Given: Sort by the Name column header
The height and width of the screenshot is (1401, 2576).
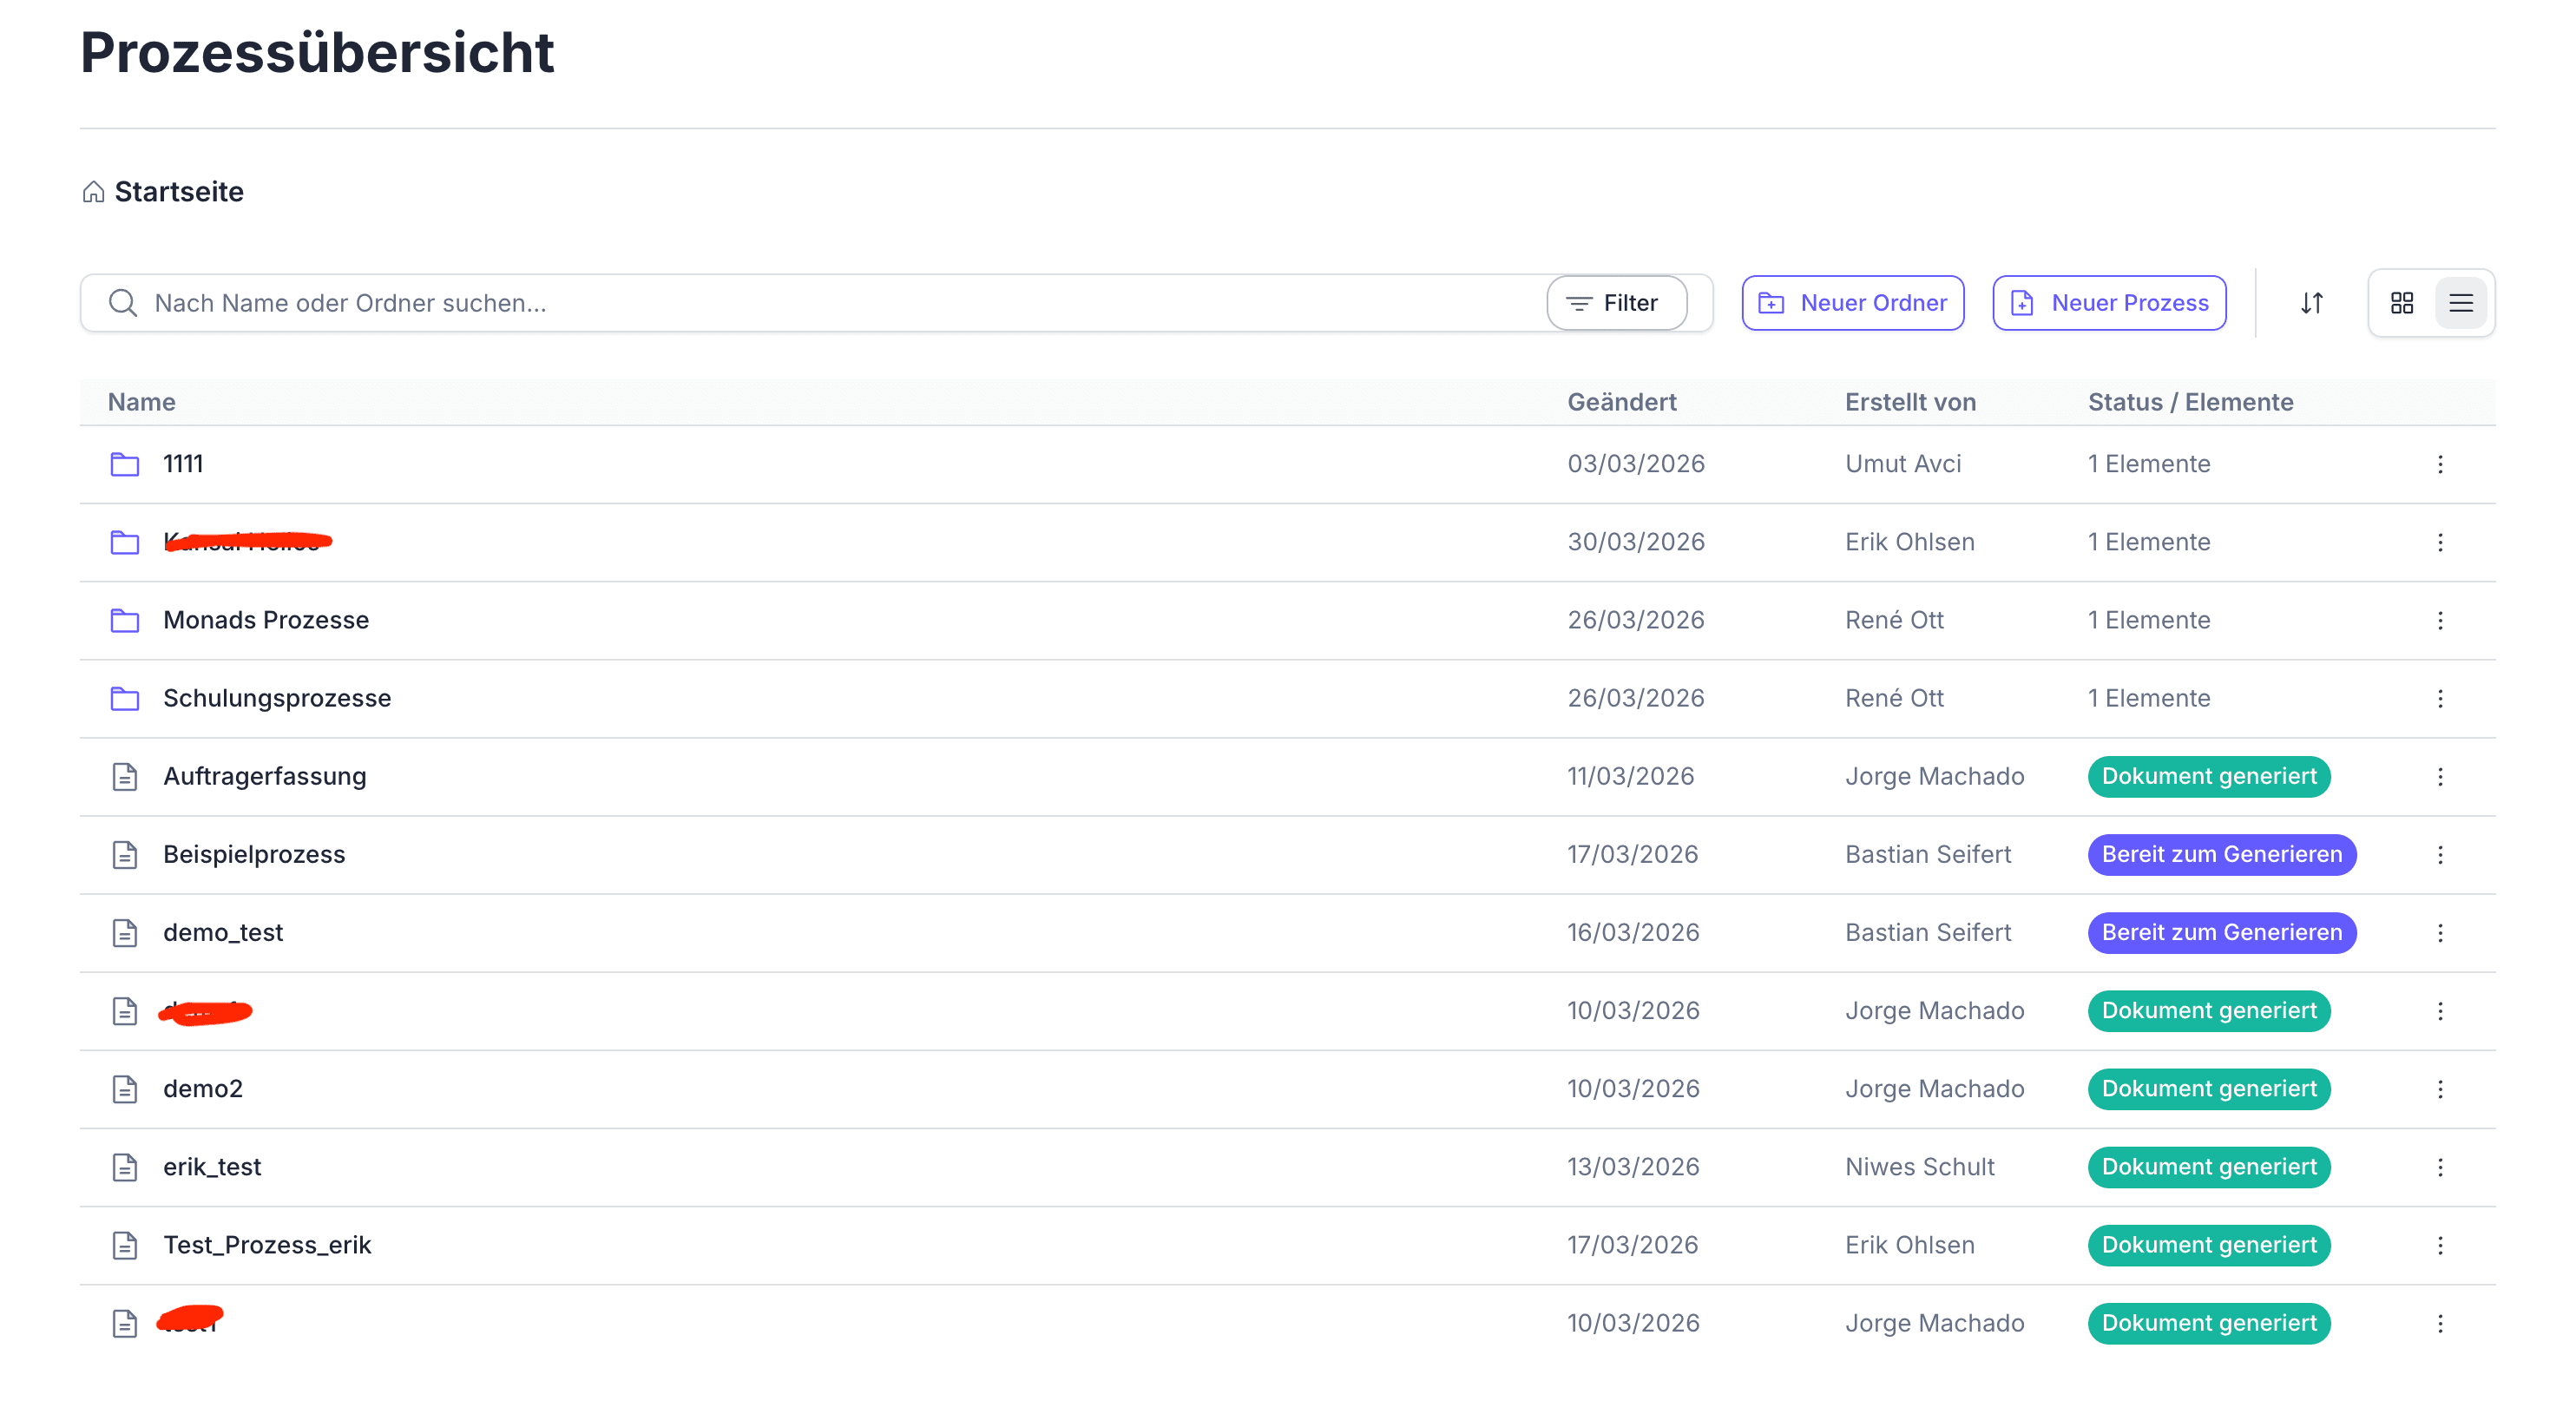Looking at the screenshot, I should coord(141,402).
